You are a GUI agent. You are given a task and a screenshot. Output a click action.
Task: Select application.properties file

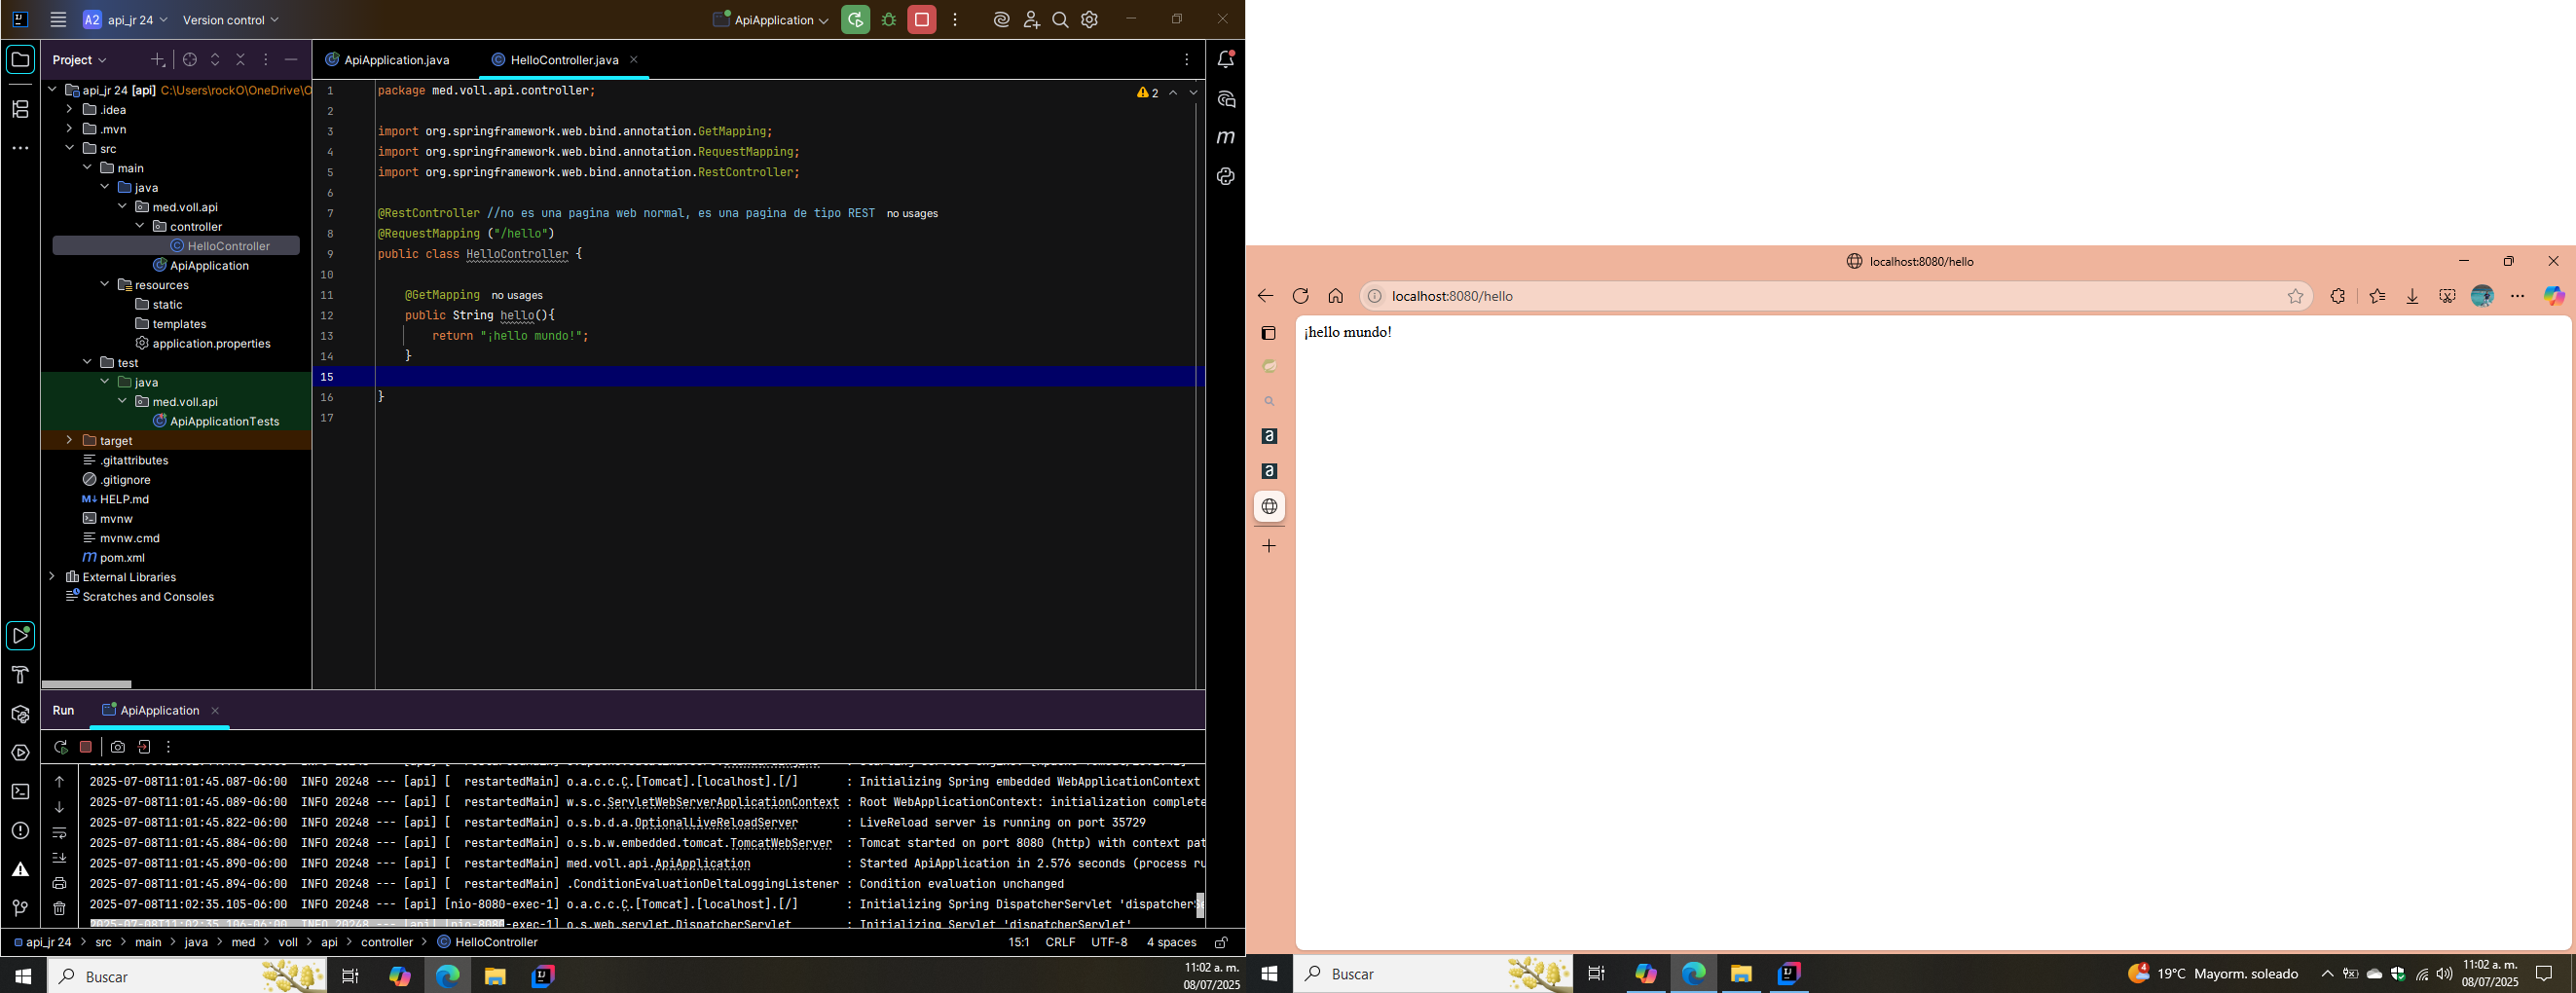(211, 343)
